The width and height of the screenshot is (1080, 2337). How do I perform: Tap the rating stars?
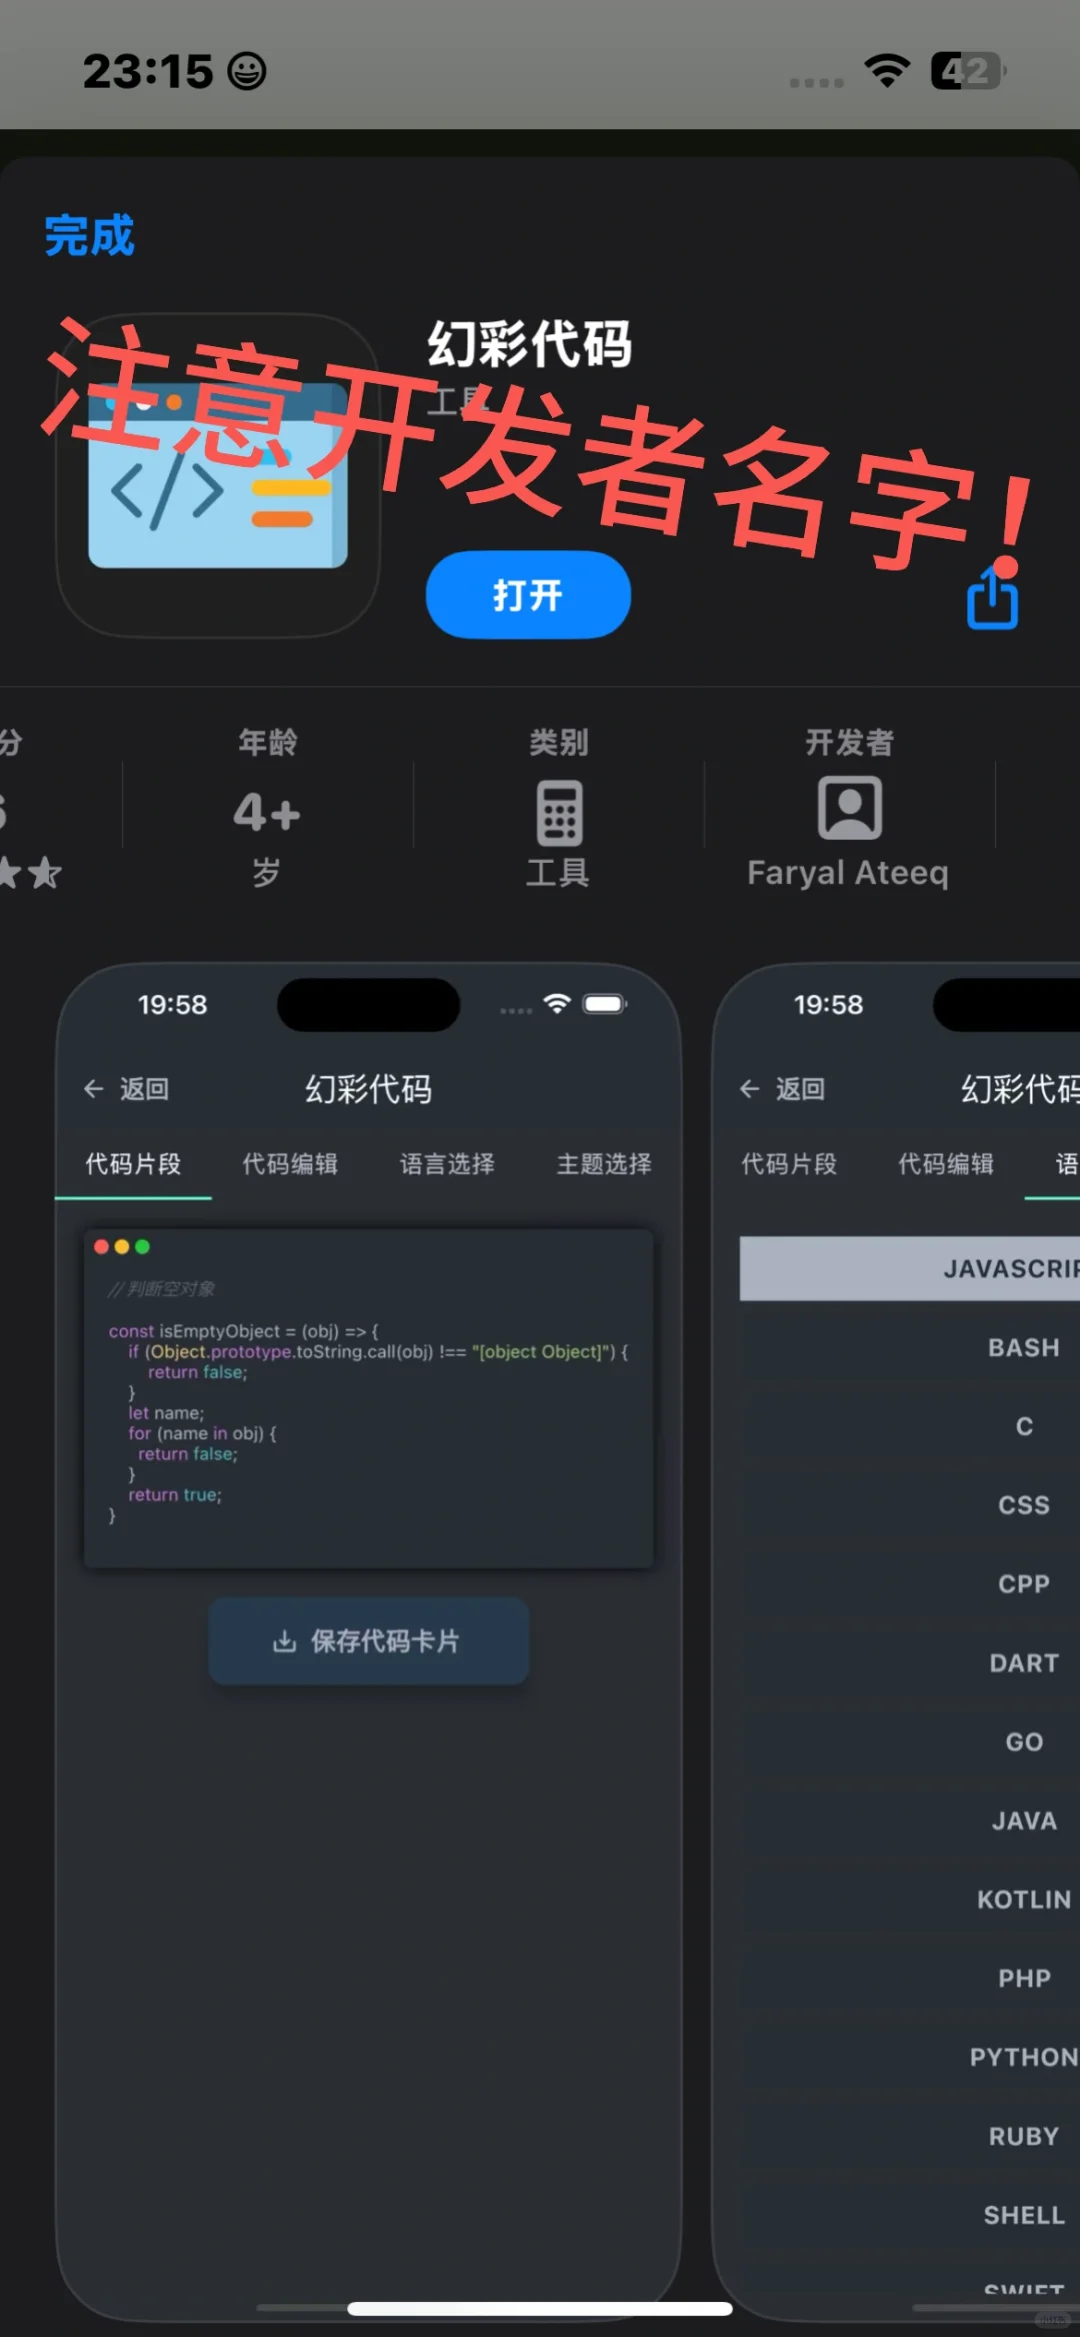click(x=30, y=873)
